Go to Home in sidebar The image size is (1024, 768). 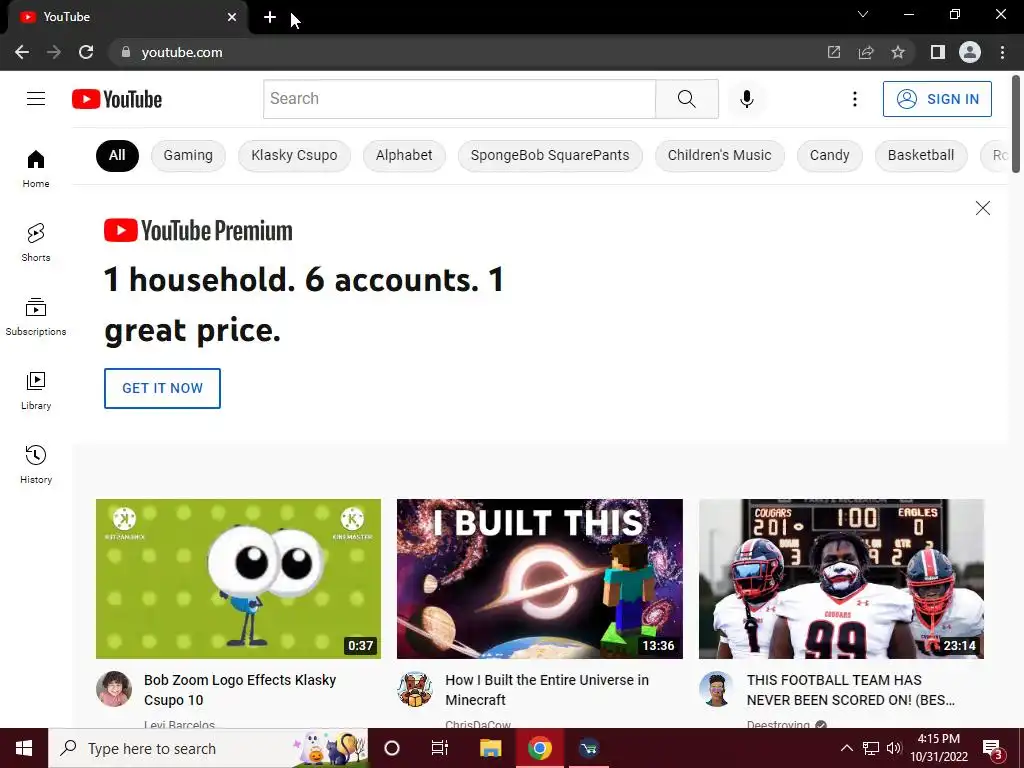[36, 168]
